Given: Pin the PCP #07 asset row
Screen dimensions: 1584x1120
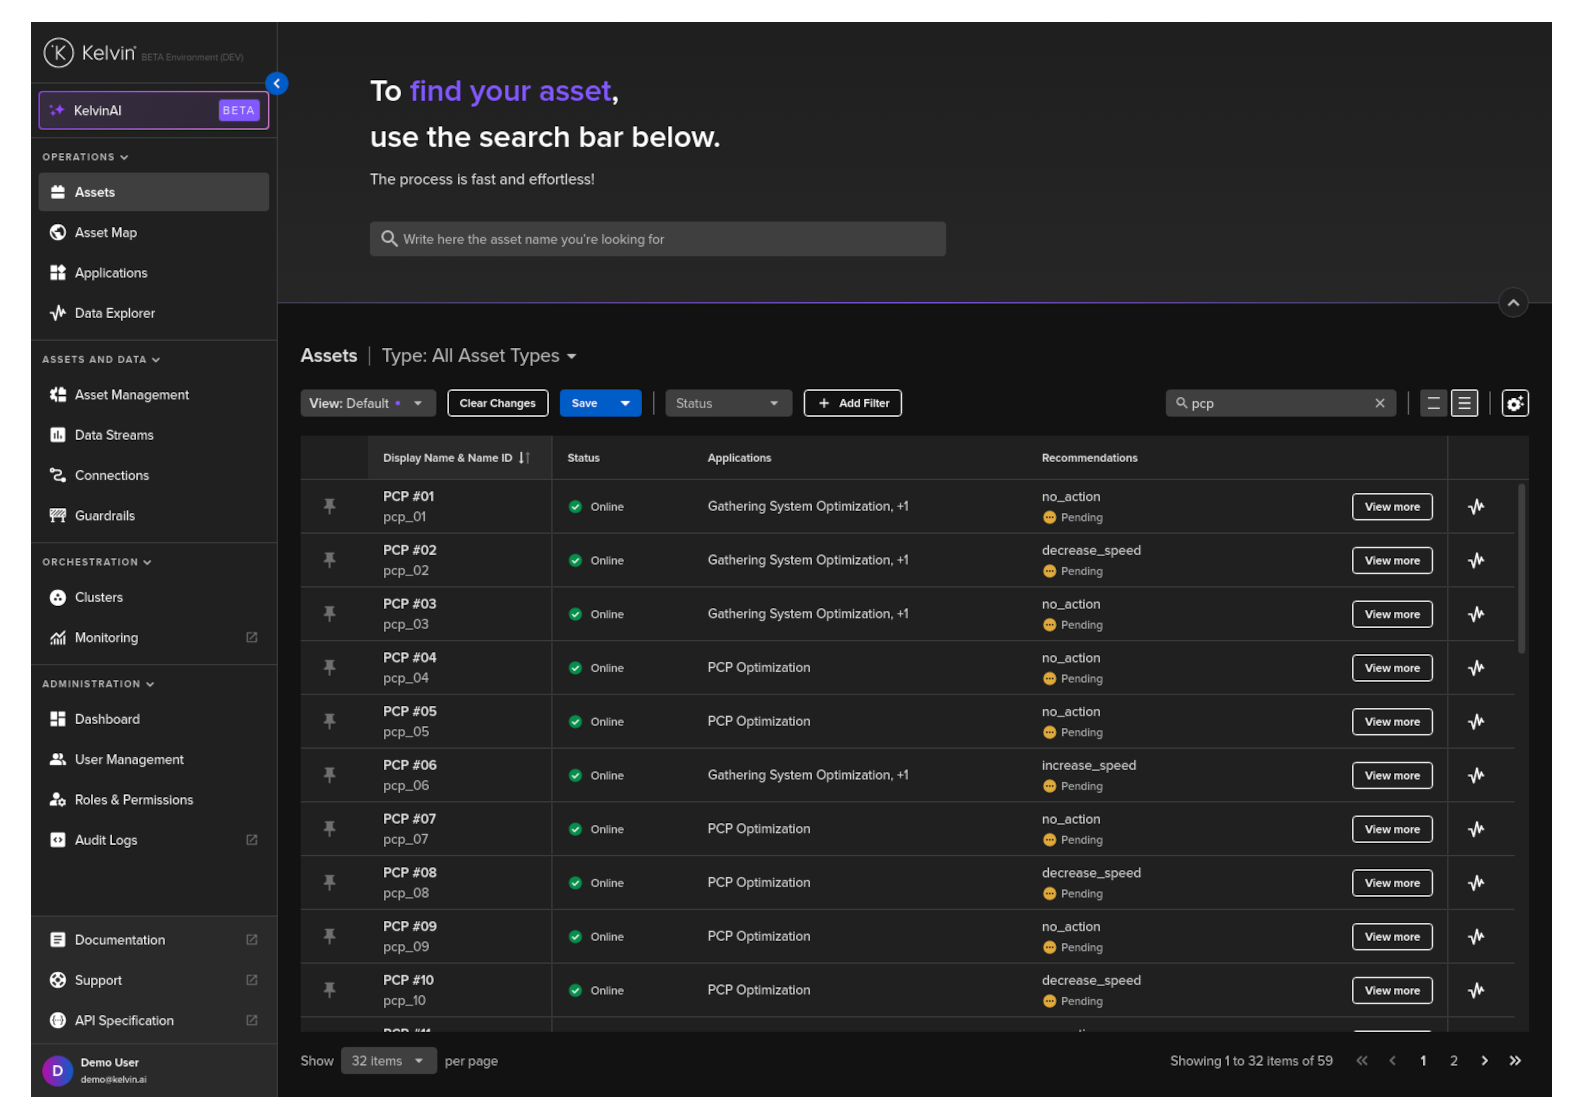Looking at the screenshot, I should (x=329, y=829).
